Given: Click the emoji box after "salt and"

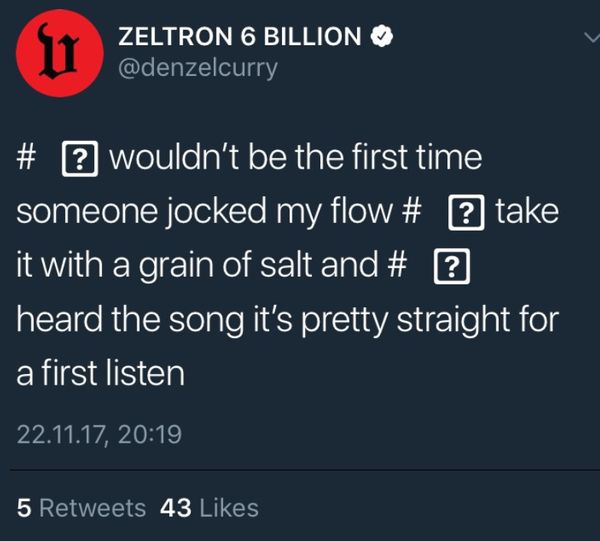Looking at the screenshot, I should [452, 267].
